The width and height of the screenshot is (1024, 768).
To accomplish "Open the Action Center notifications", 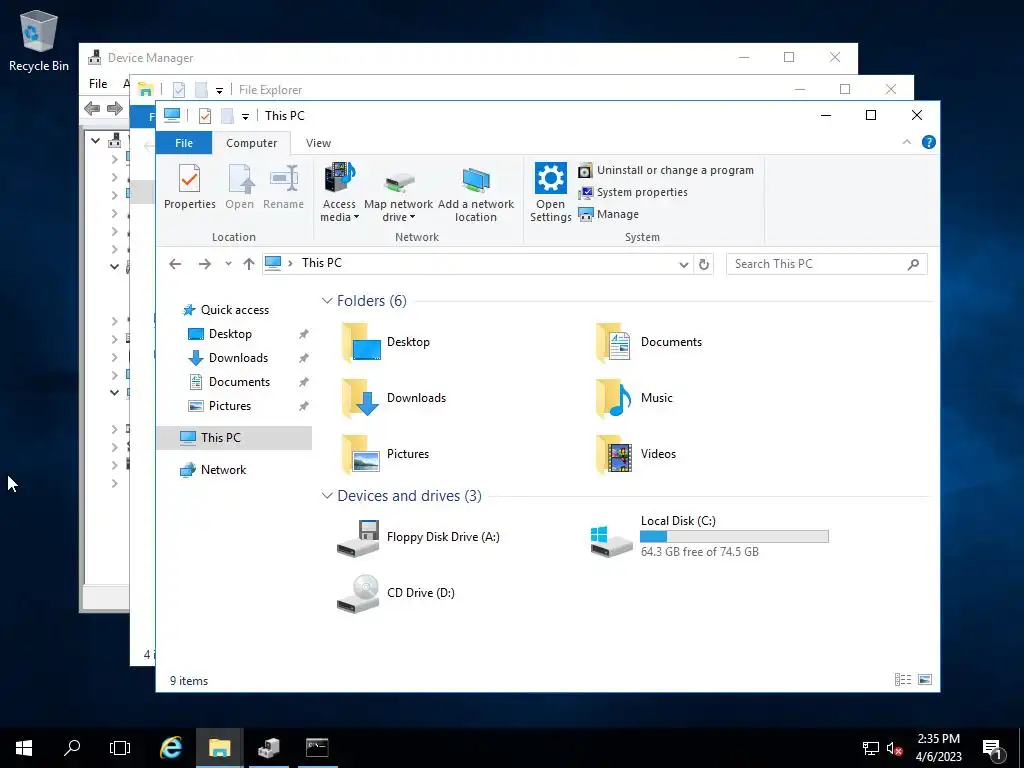I will (x=993, y=748).
